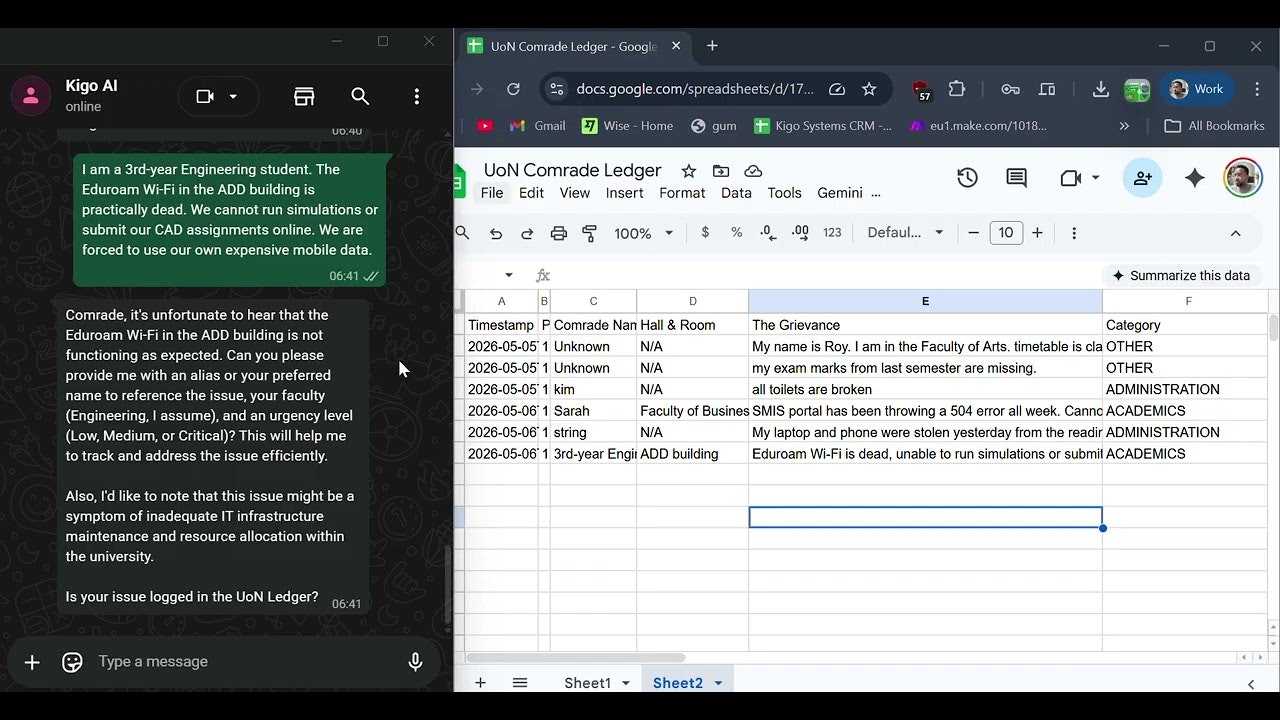The width and height of the screenshot is (1280, 720).
Task: Click the Kigo AI profile avatar
Action: click(x=31, y=96)
